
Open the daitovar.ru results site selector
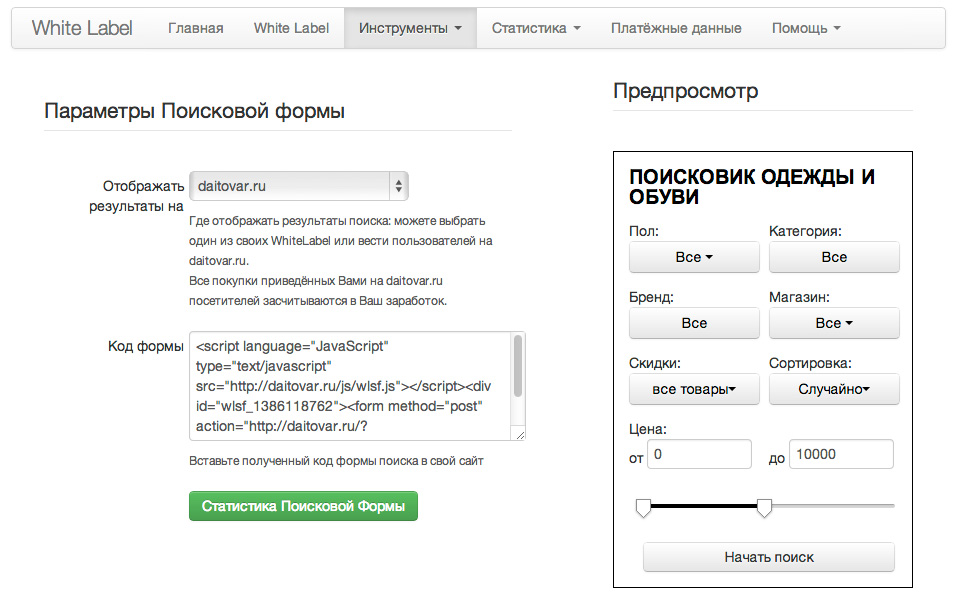point(299,186)
